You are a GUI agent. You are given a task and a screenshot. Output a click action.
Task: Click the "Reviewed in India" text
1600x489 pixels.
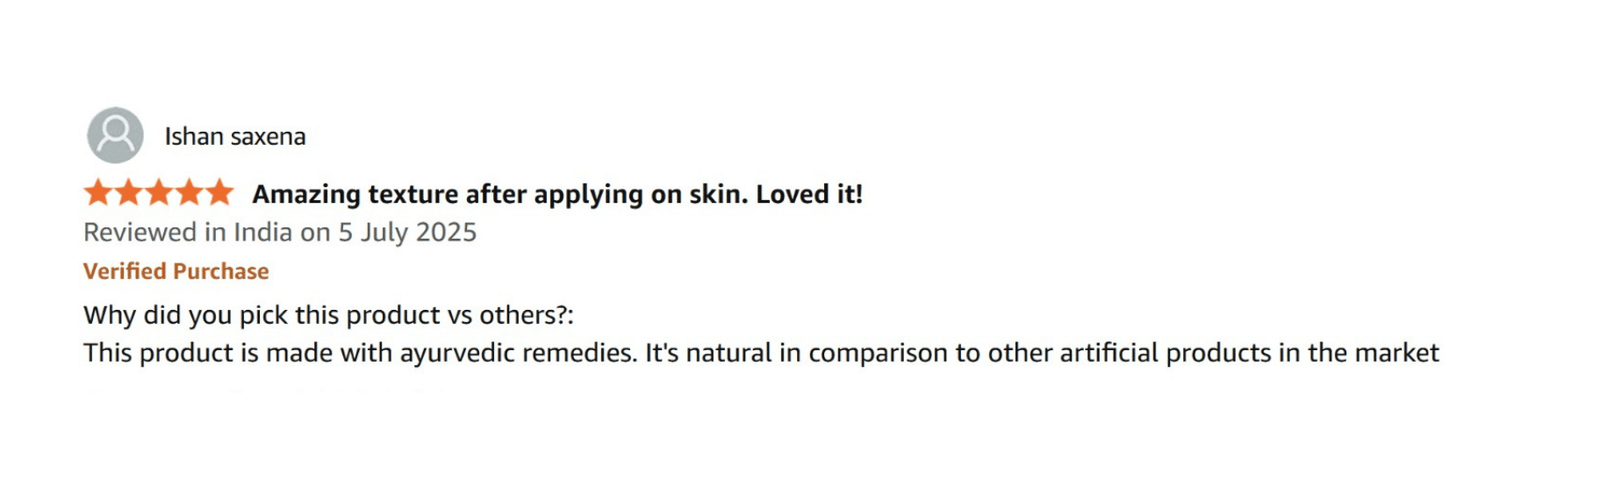click(x=189, y=233)
